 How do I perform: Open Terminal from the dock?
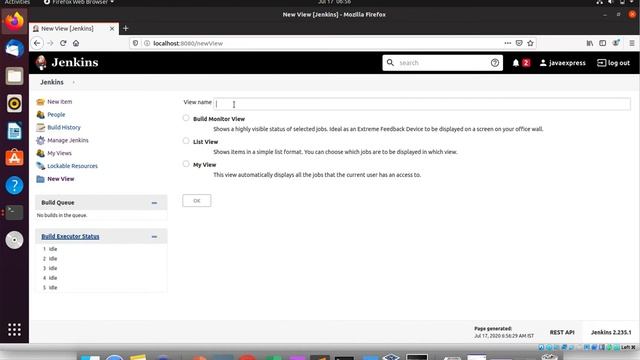coord(14,213)
